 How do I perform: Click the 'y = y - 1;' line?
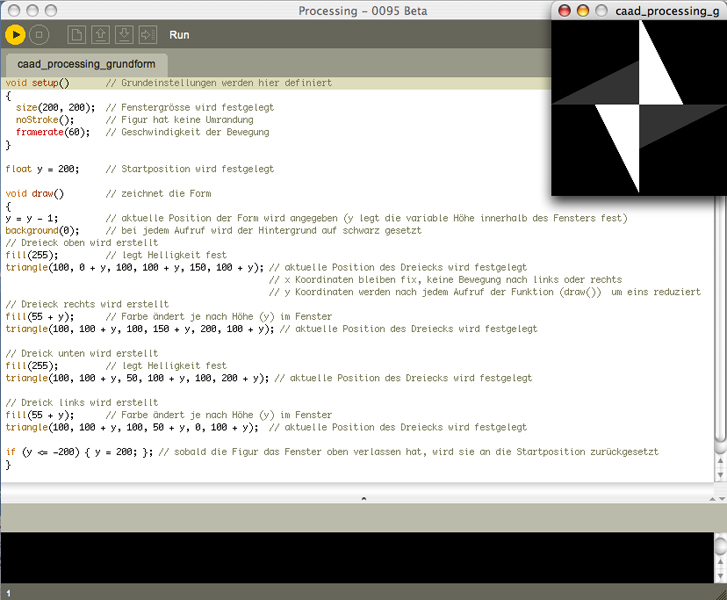pyautogui.click(x=32, y=218)
